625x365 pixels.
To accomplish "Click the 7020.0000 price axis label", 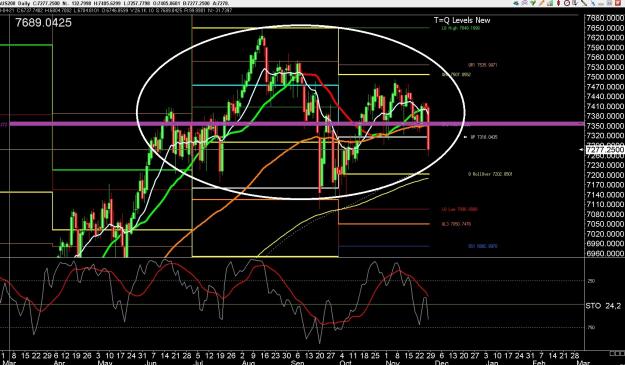I will (x=605, y=234).
